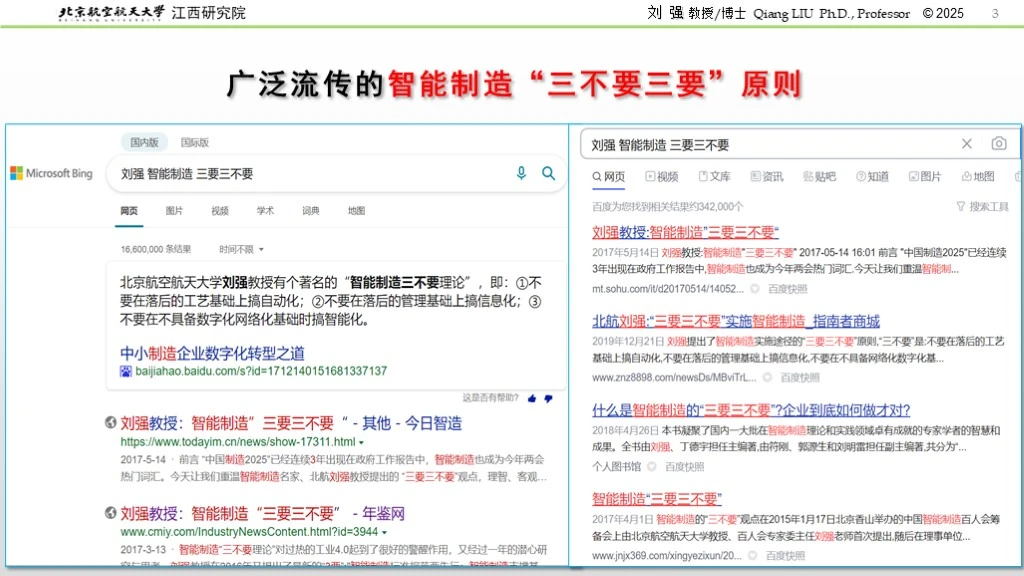Click circle icon after www.znz8898.com URL
Screen dimensions: 1024x576
coord(767,377)
